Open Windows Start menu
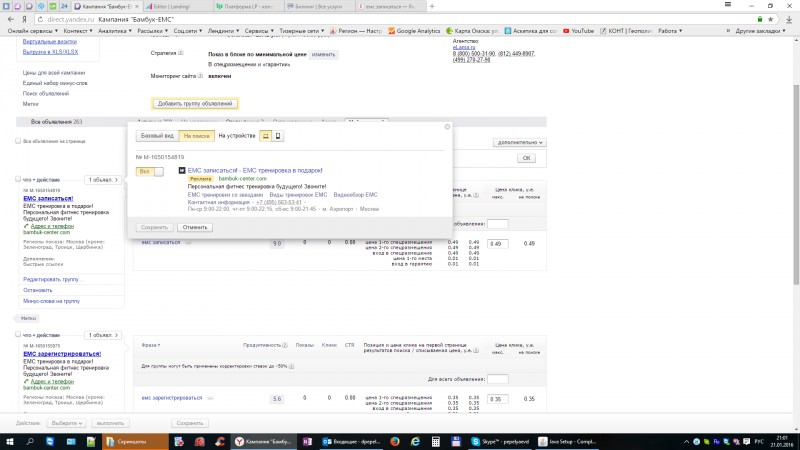 point(10,441)
